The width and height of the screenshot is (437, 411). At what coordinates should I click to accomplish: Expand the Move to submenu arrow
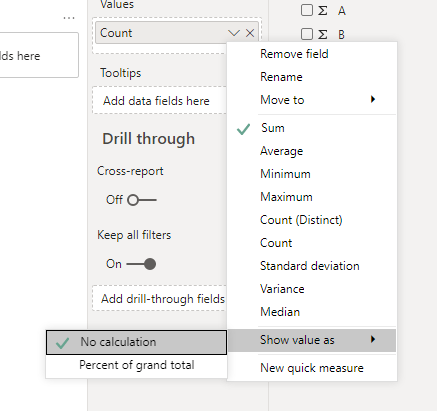tap(373, 99)
